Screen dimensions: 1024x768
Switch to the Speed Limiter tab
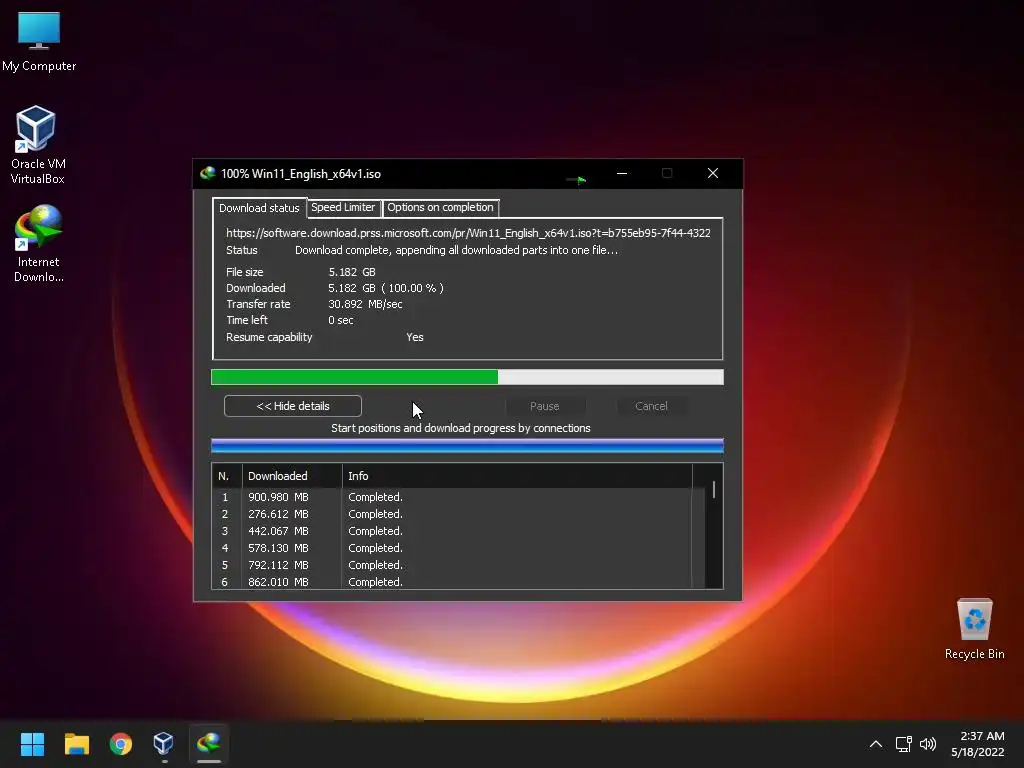[343, 207]
